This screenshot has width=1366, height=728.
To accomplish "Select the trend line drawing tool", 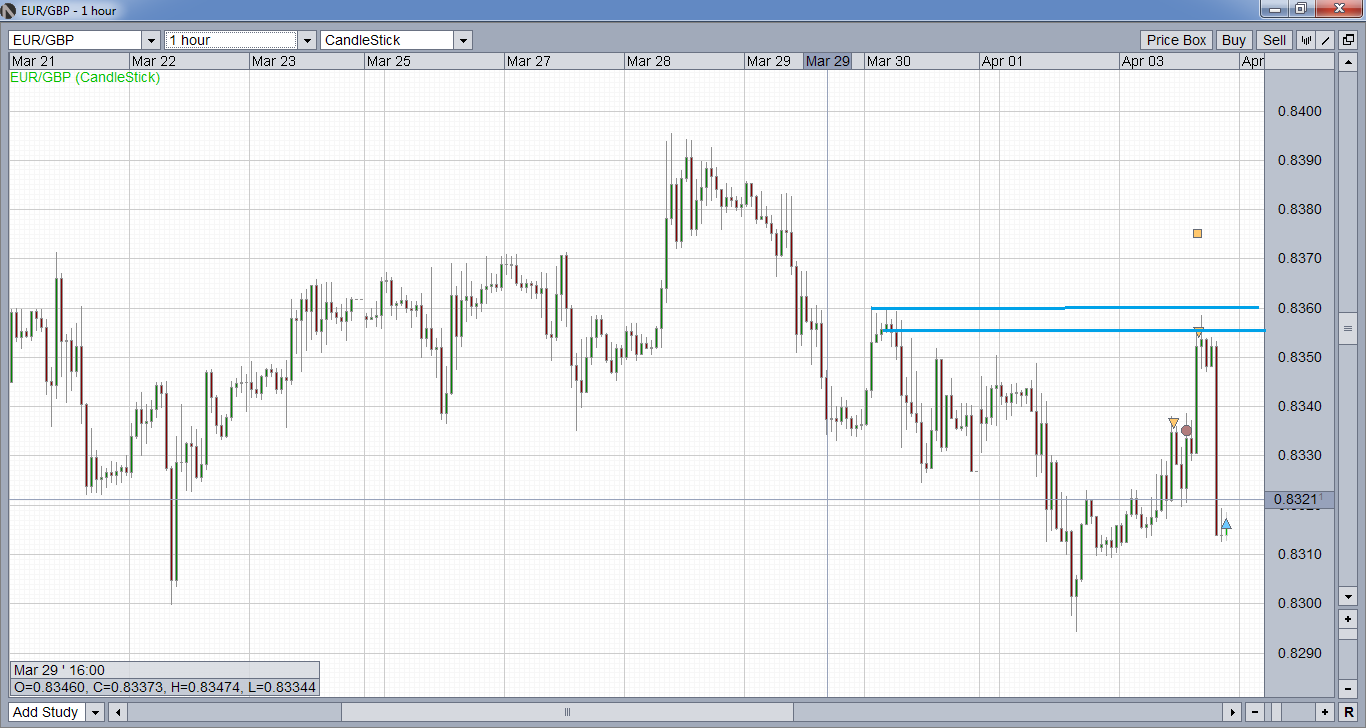I will pos(1325,40).
